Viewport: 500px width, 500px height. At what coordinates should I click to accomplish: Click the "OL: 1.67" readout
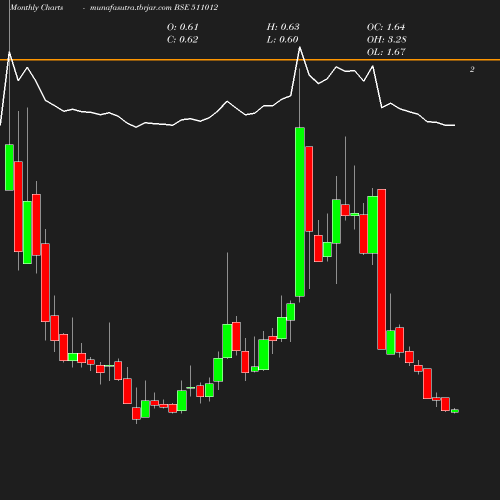386,52
